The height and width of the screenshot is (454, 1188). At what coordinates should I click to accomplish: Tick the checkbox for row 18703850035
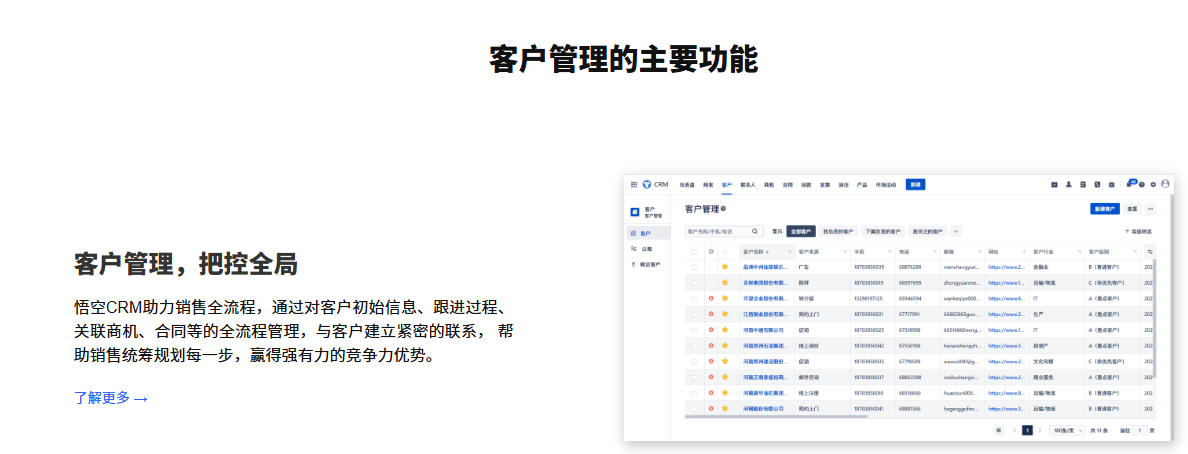coord(694,362)
